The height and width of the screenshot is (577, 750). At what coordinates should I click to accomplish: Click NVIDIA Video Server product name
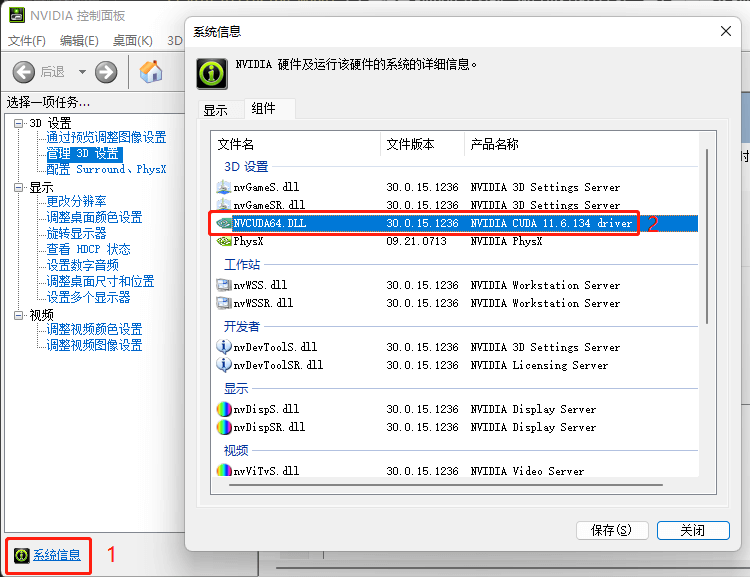click(527, 471)
